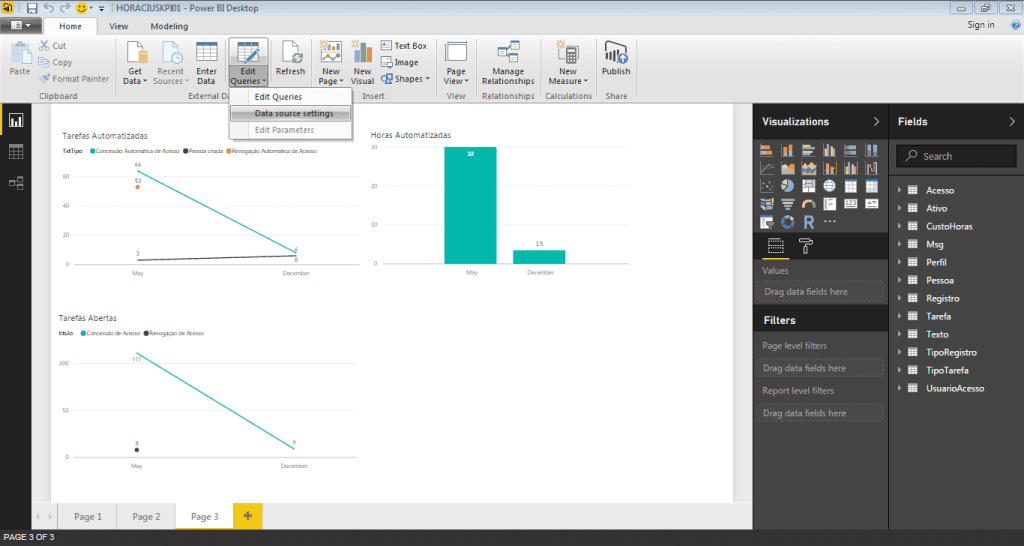Add a new page with plus button
1024x546 pixels.
pyautogui.click(x=248, y=516)
